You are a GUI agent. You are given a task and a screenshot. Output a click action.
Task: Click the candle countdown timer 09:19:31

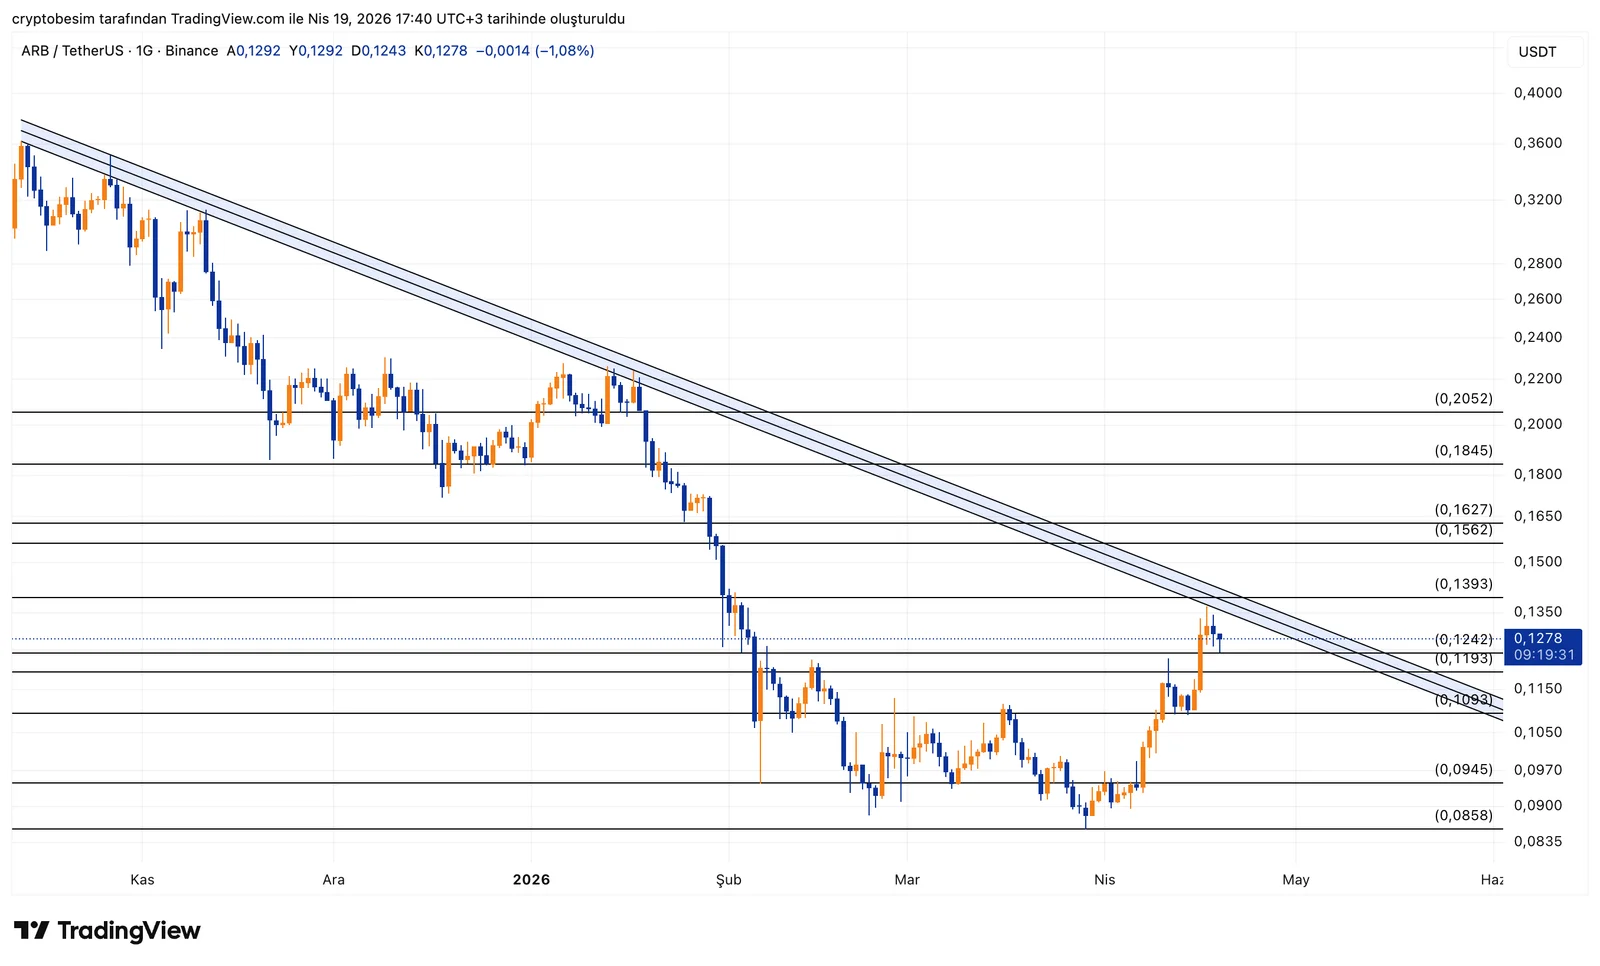pyautogui.click(x=1543, y=655)
